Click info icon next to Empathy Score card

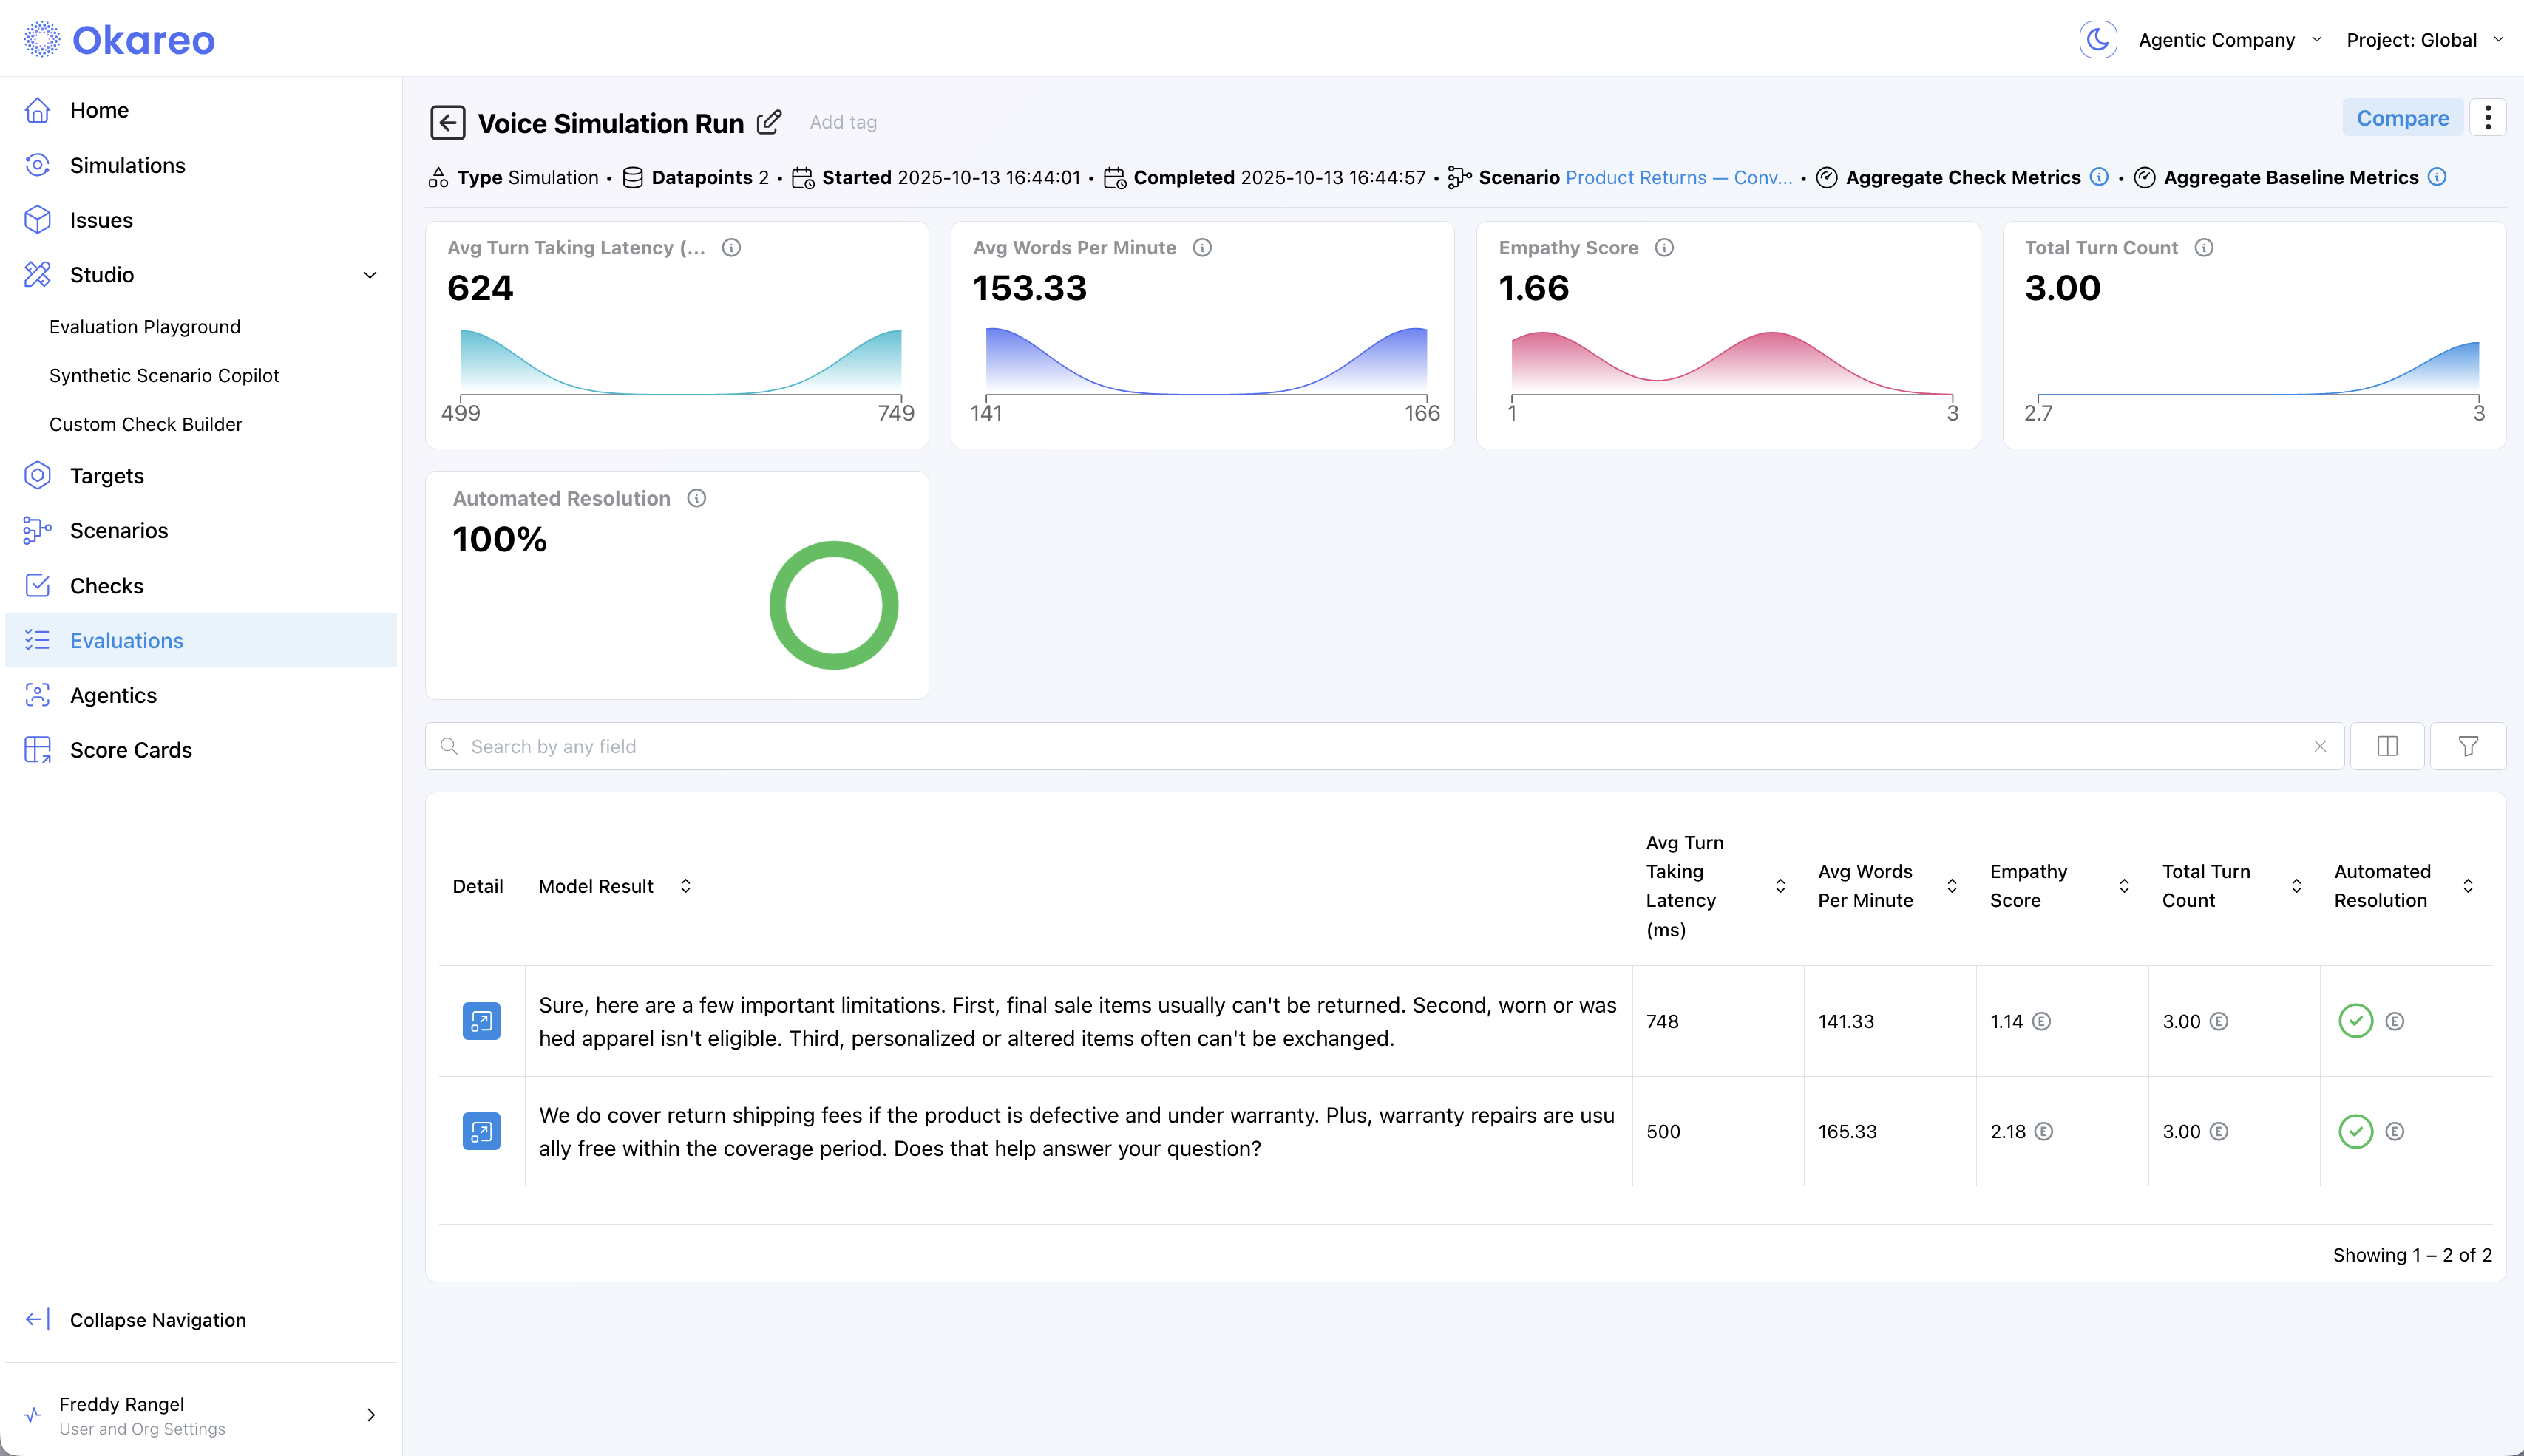(1664, 248)
